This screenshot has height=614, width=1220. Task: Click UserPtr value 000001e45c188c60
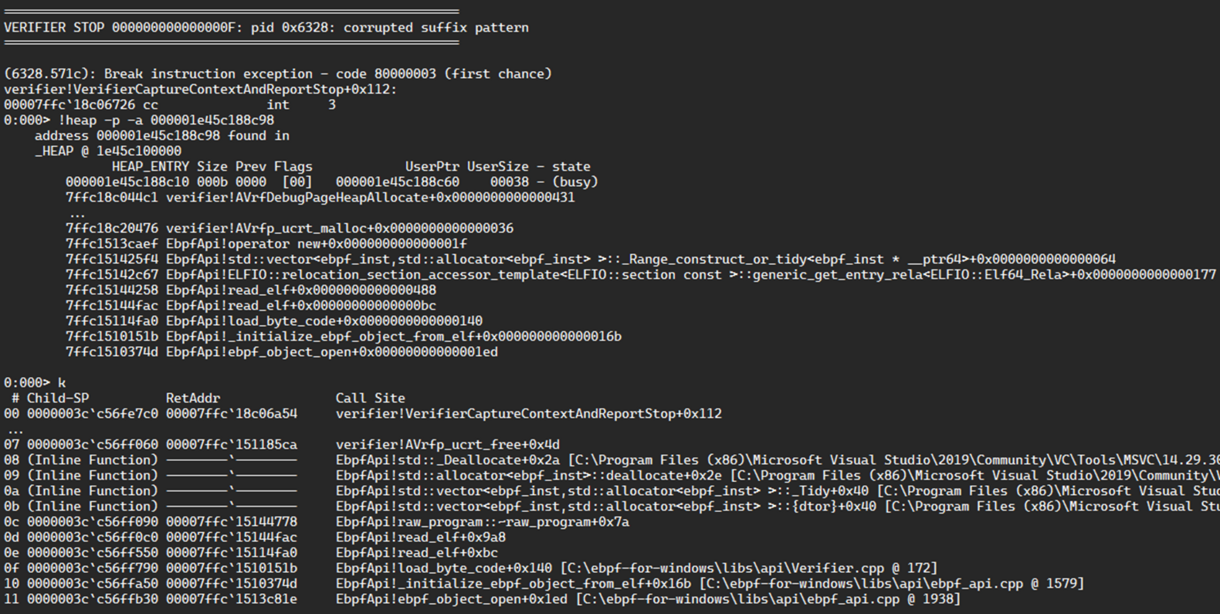(x=397, y=182)
